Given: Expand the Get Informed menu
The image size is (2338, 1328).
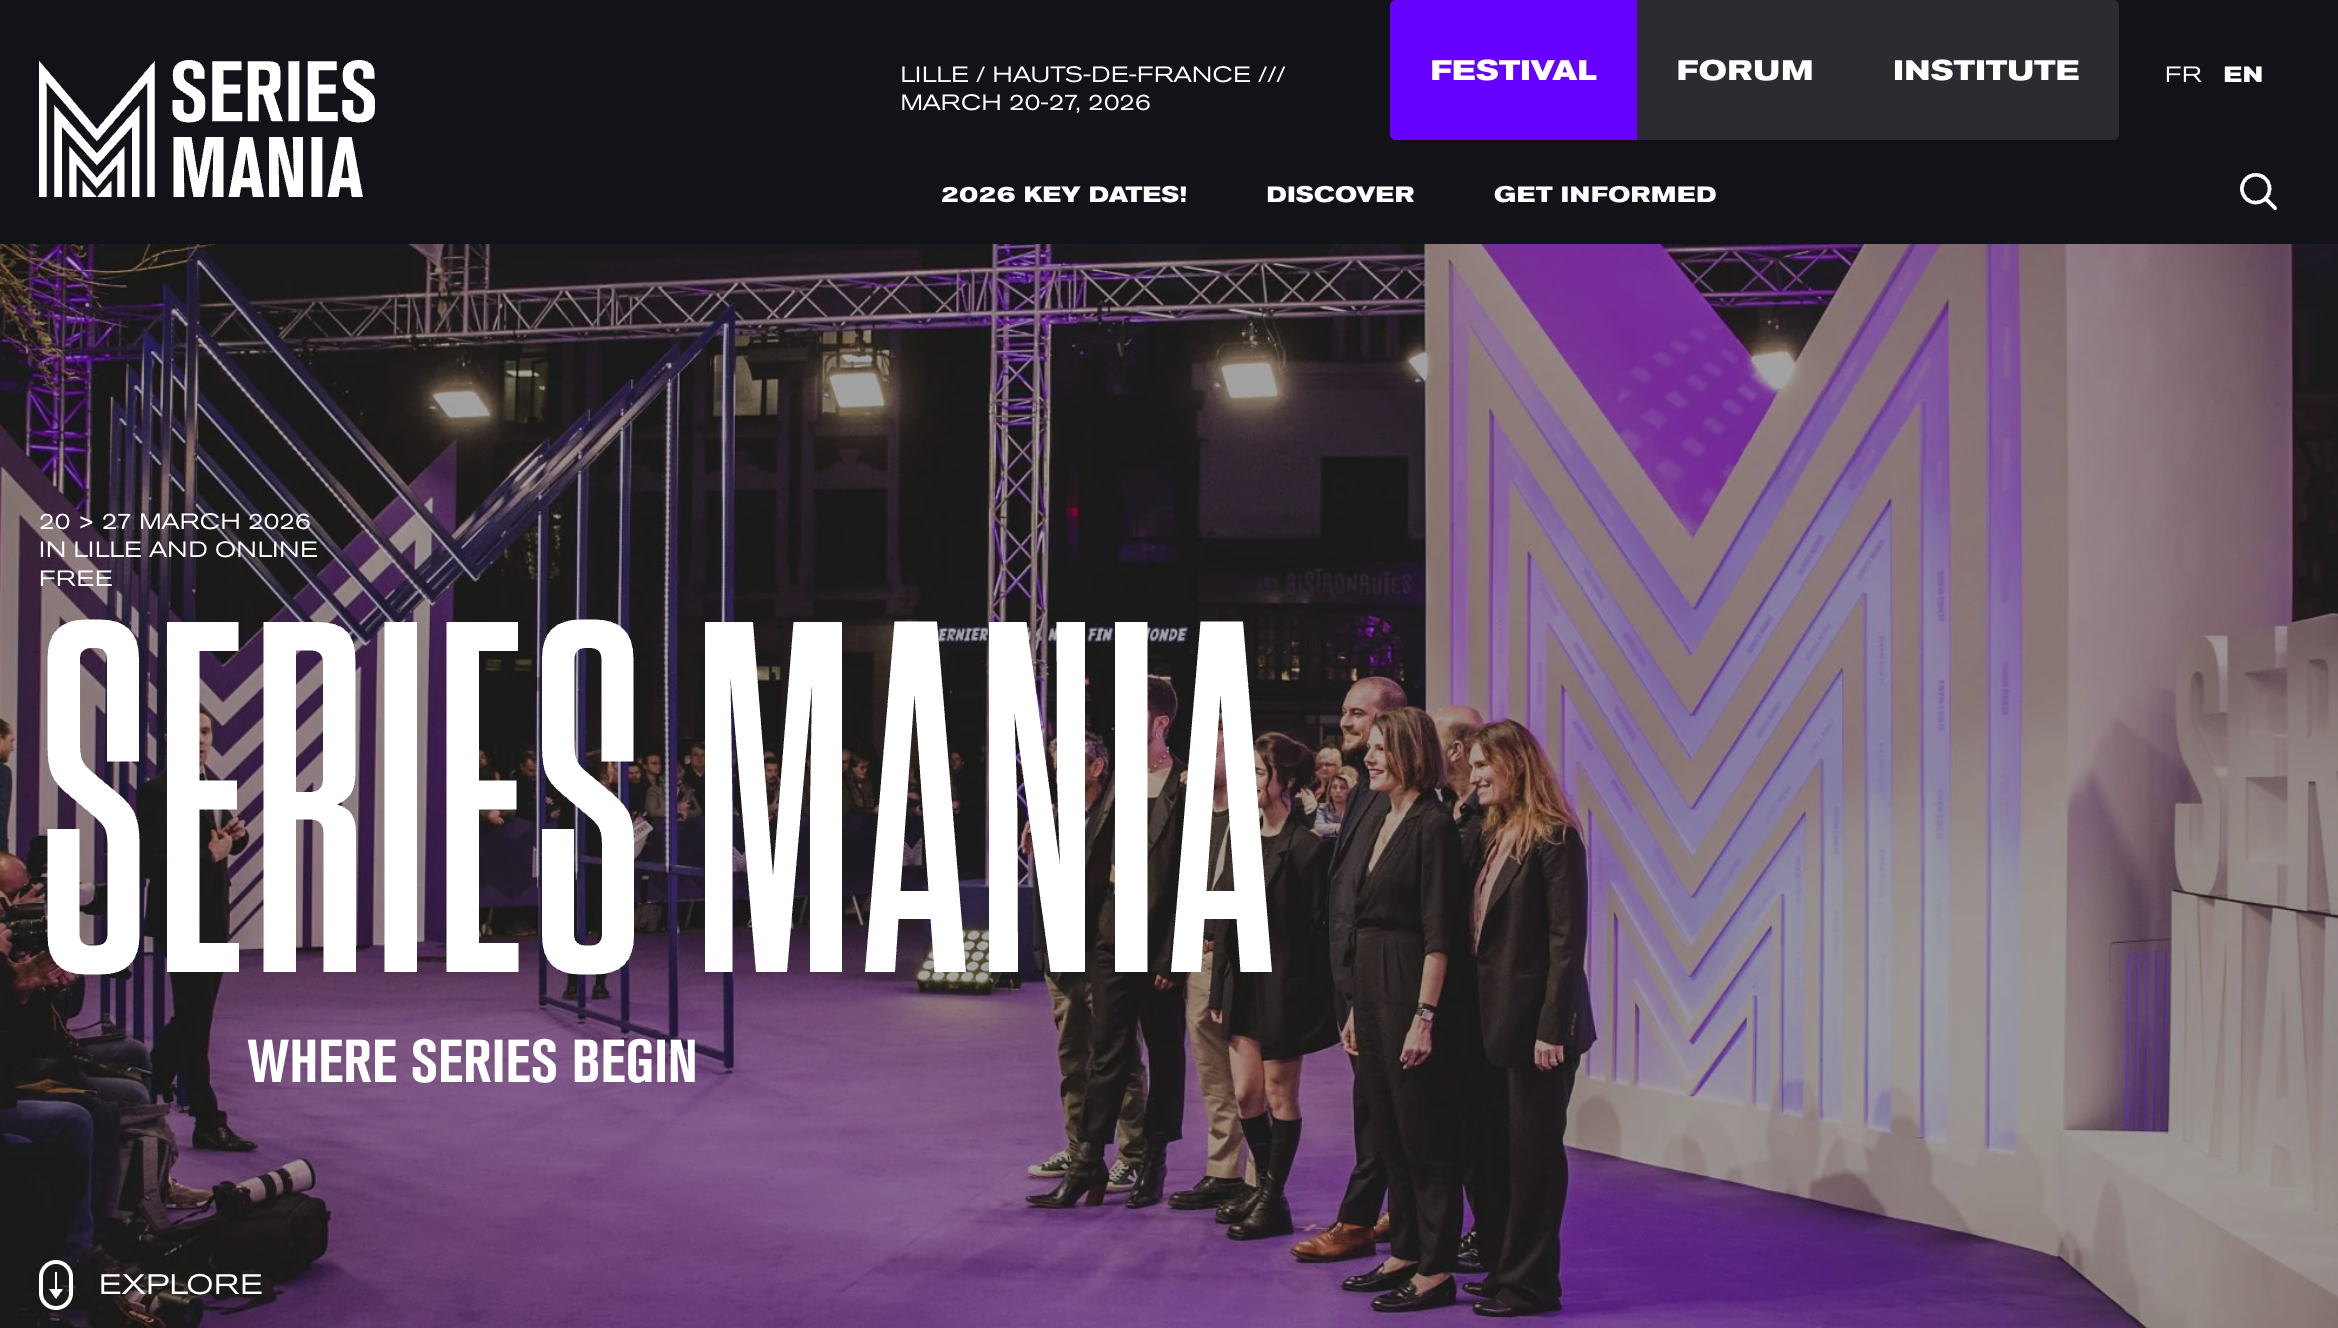Looking at the screenshot, I should click(1605, 194).
